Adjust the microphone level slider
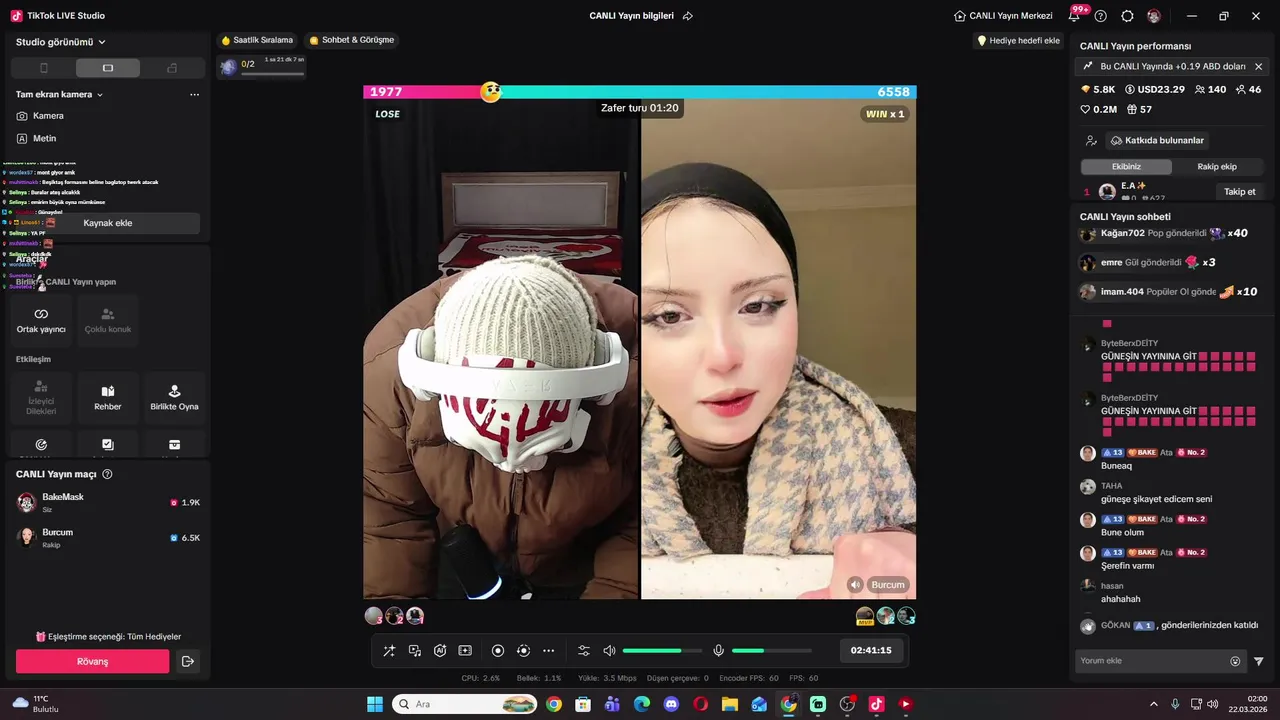This screenshot has width=1280, height=720. point(772,651)
